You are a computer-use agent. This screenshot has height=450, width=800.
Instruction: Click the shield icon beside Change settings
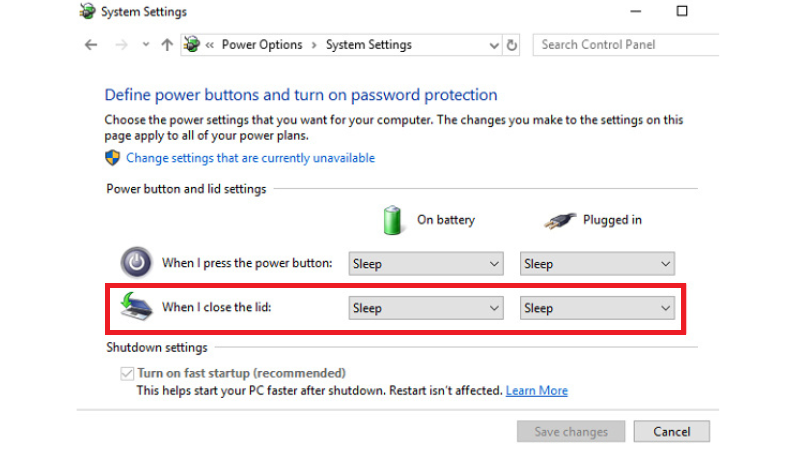tap(113, 158)
